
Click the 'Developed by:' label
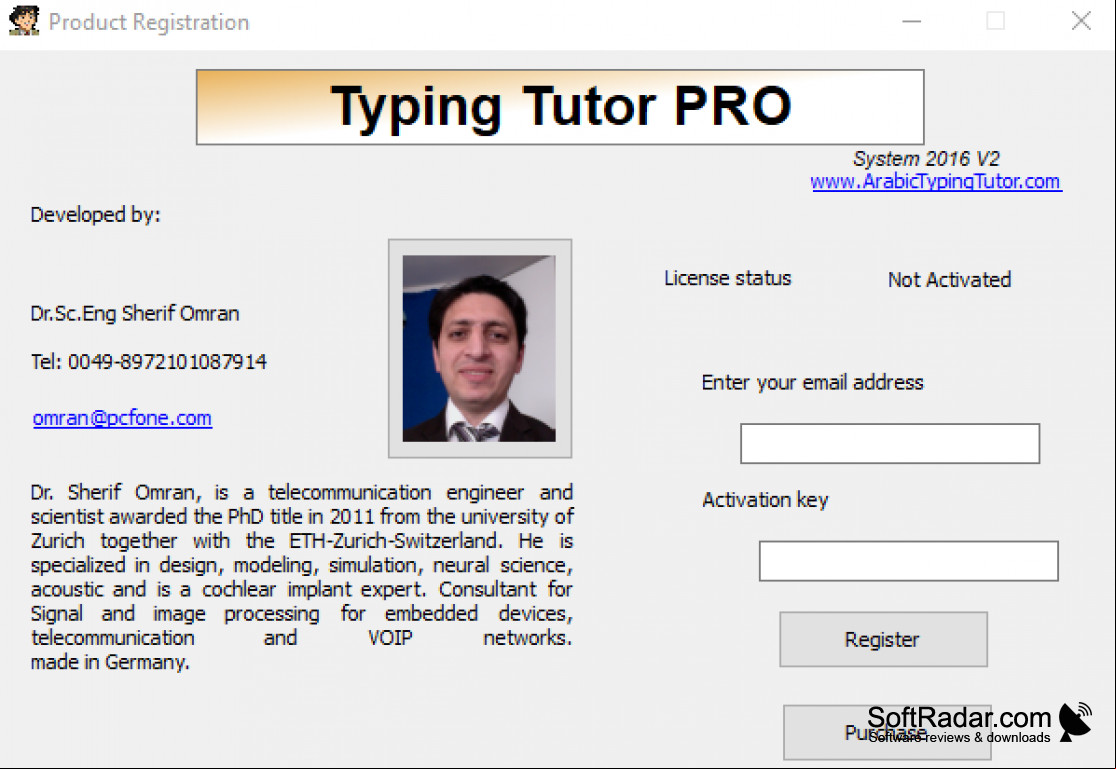pyautogui.click(x=95, y=215)
